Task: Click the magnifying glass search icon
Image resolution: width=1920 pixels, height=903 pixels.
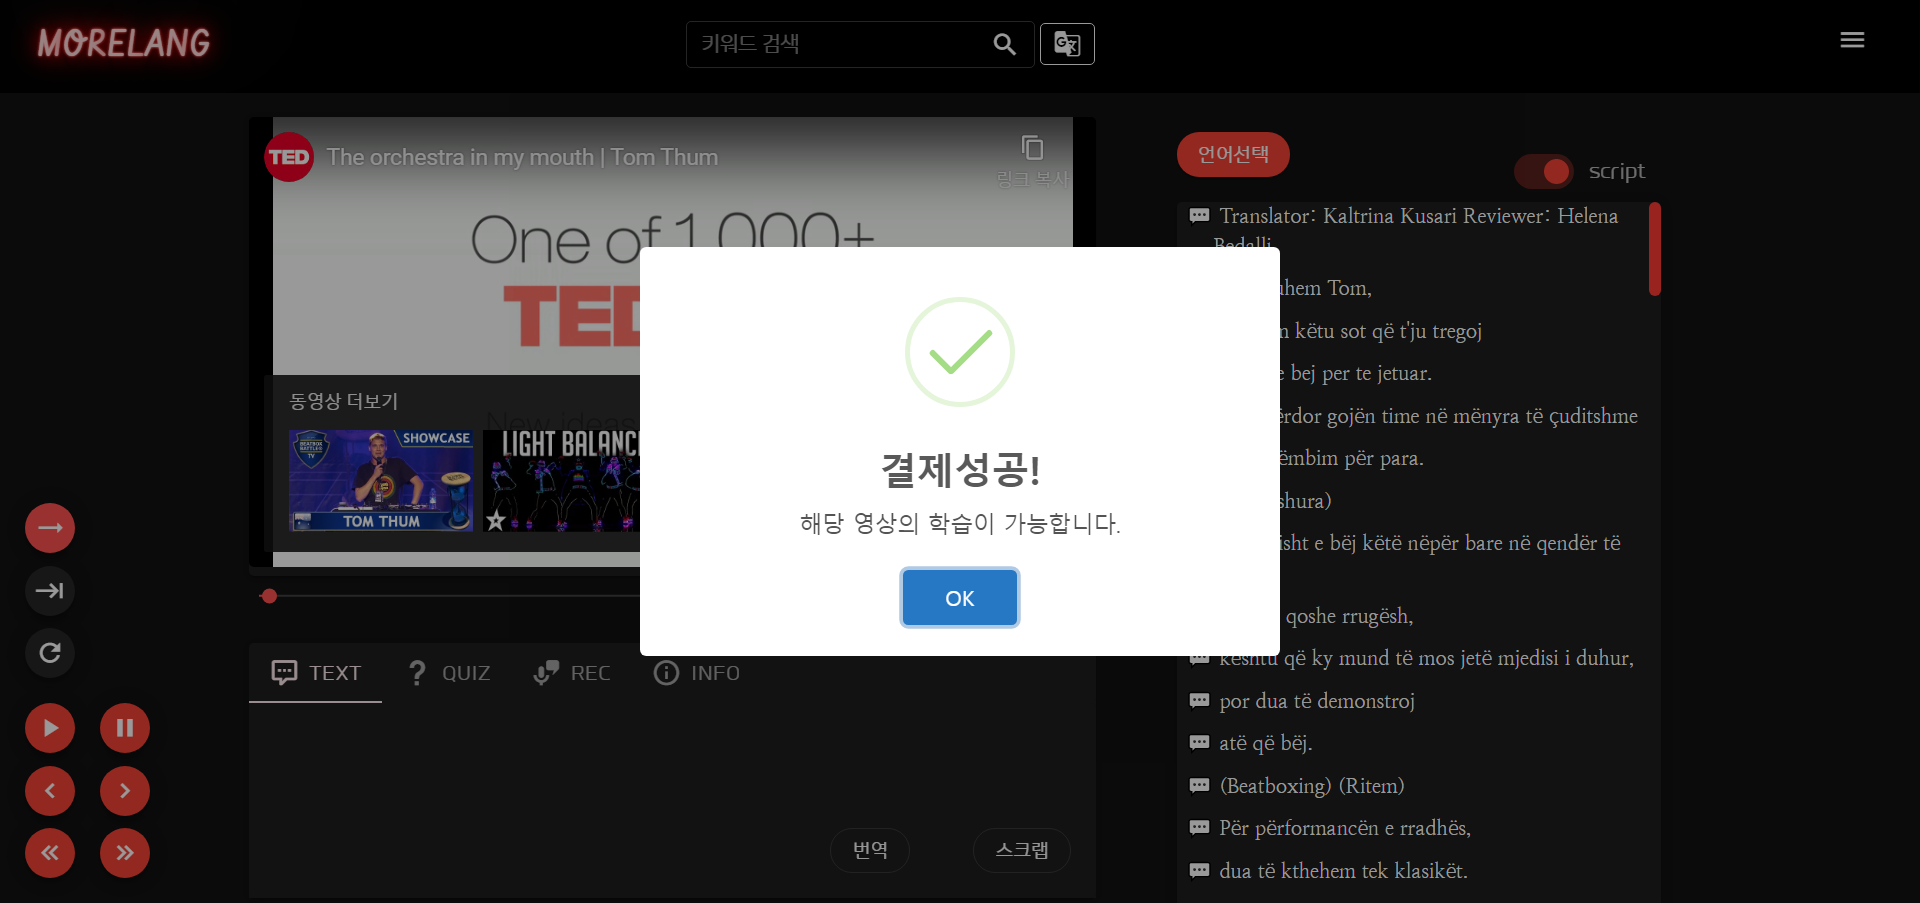Action: click(x=1005, y=44)
